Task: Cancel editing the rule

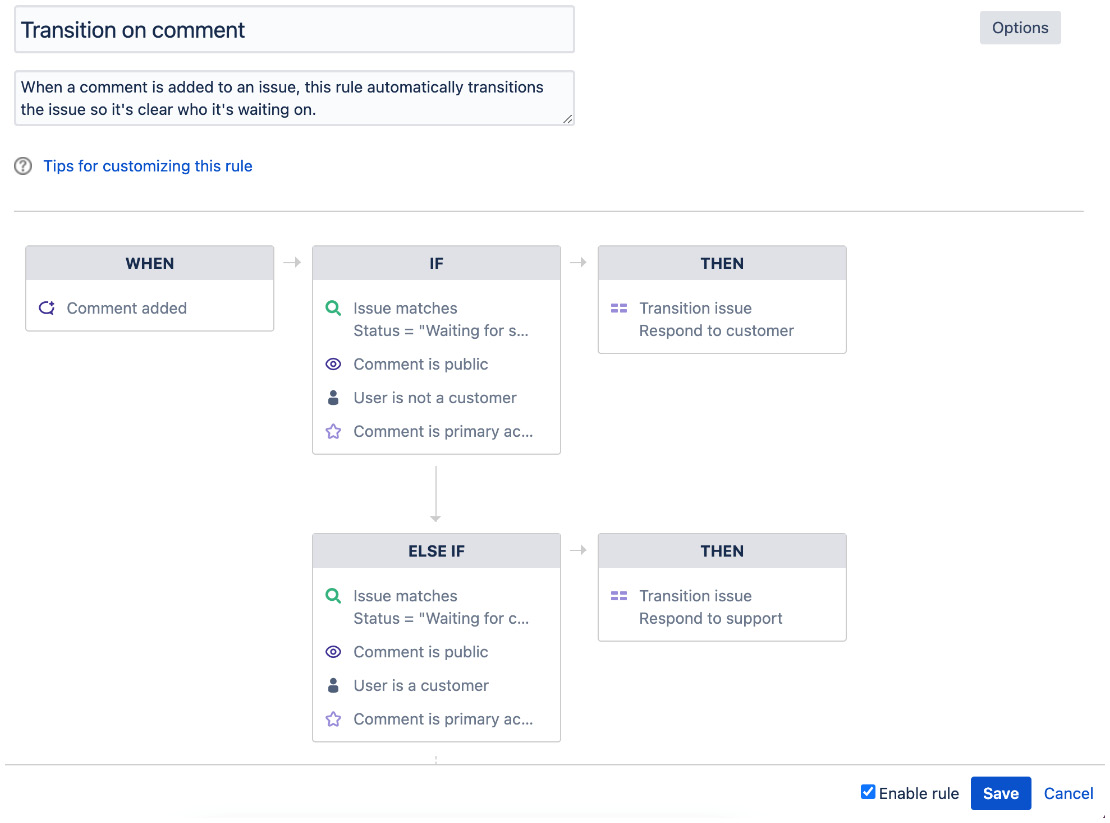Action: pyautogui.click(x=1068, y=793)
